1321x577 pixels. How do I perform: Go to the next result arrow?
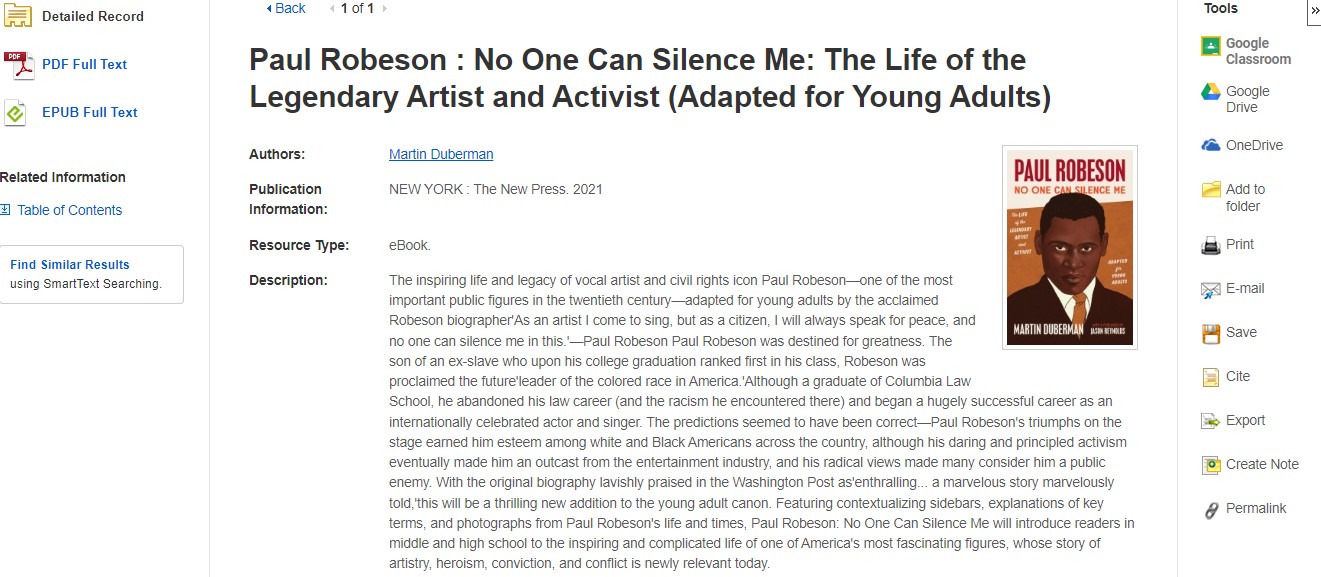385,9
